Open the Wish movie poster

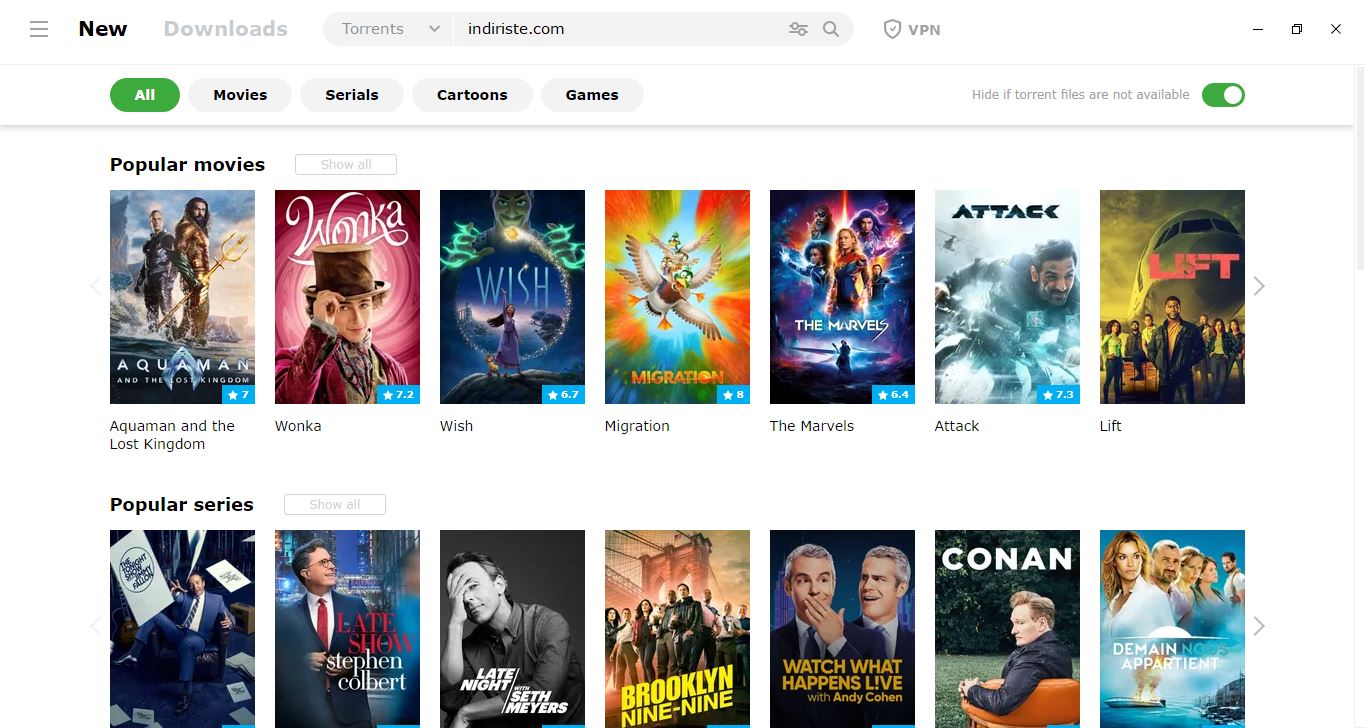click(x=512, y=297)
